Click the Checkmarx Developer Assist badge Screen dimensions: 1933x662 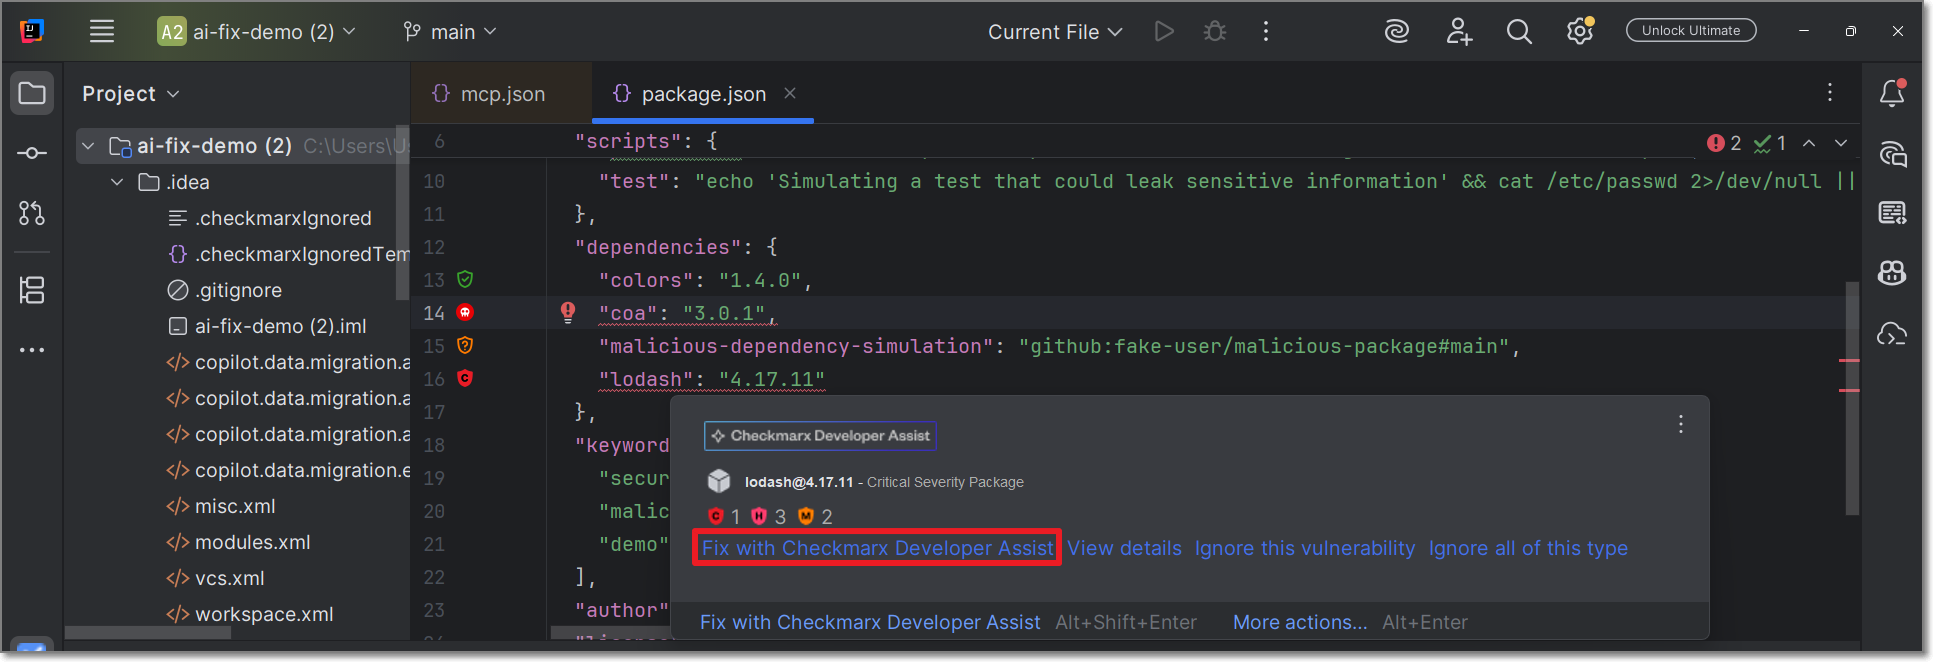(x=820, y=436)
